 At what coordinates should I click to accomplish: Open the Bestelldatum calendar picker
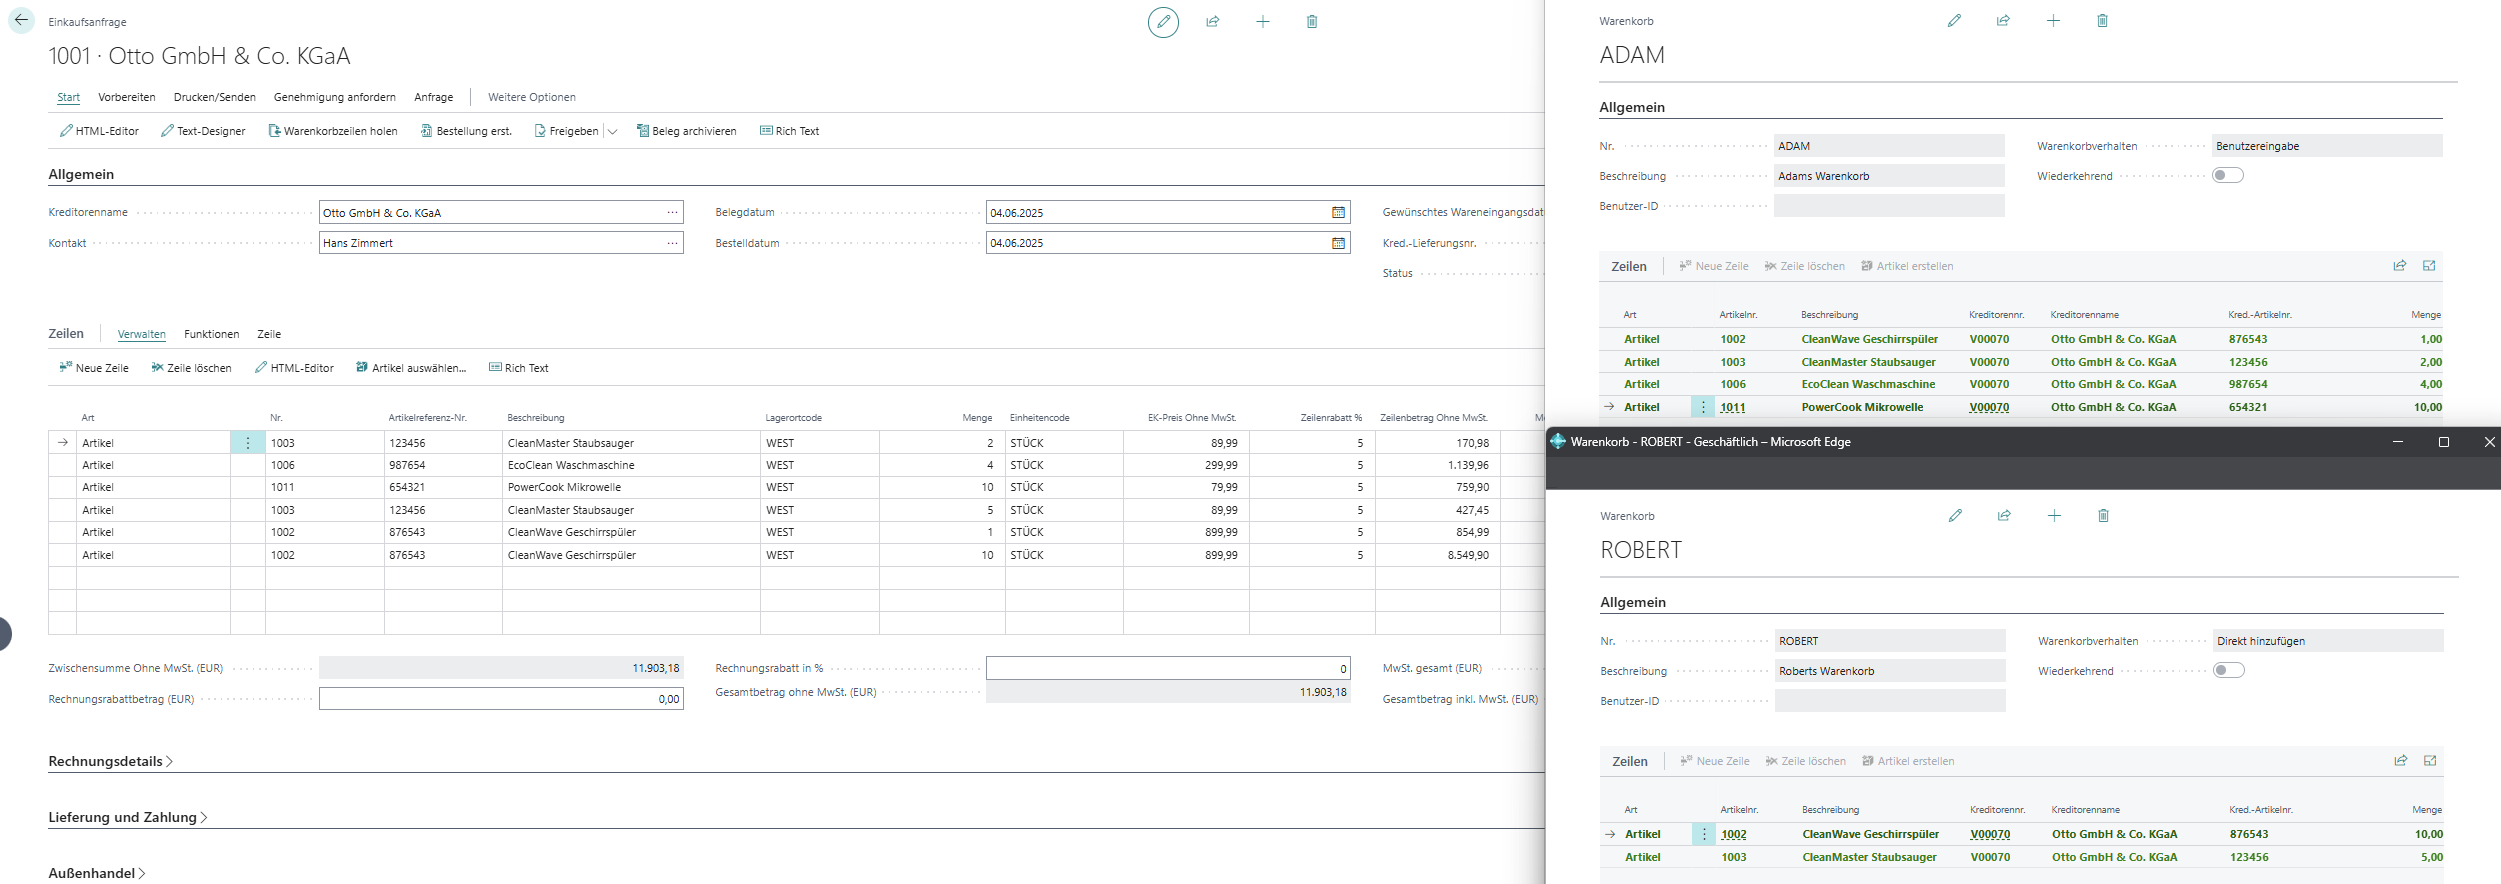click(1338, 243)
